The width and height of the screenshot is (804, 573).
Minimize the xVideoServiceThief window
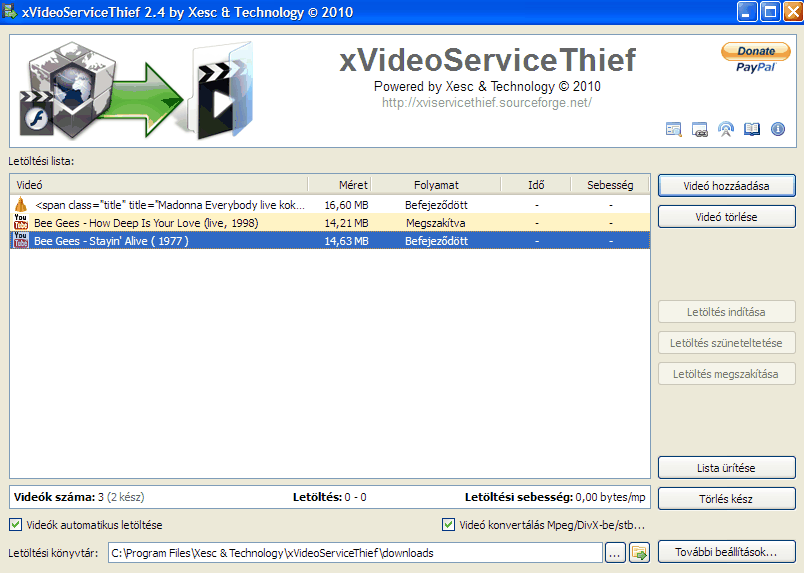tap(746, 11)
